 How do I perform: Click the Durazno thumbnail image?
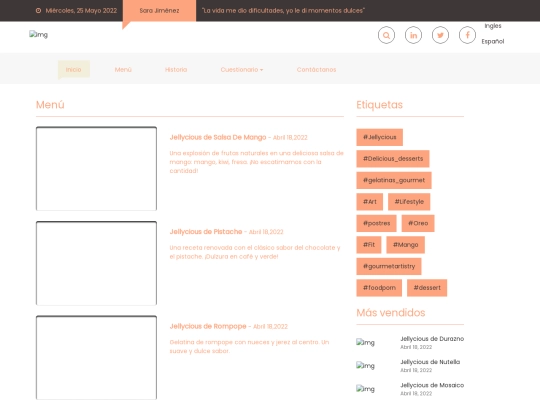(365, 342)
